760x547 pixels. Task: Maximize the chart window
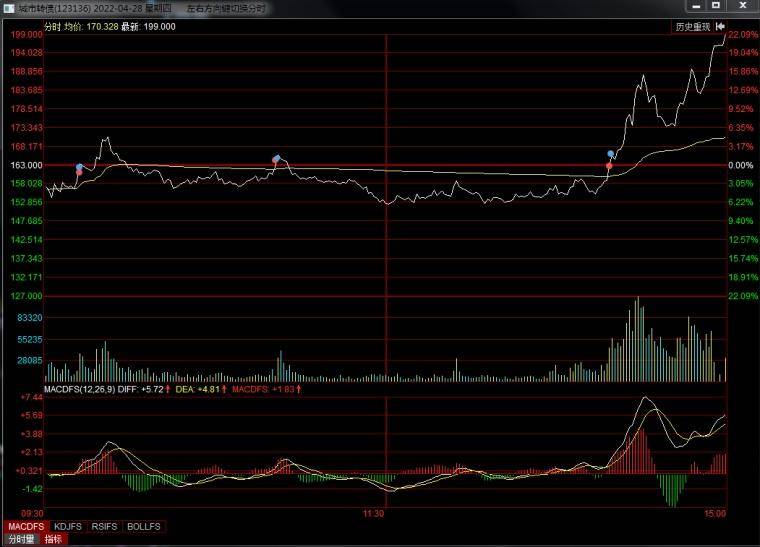pos(716,6)
